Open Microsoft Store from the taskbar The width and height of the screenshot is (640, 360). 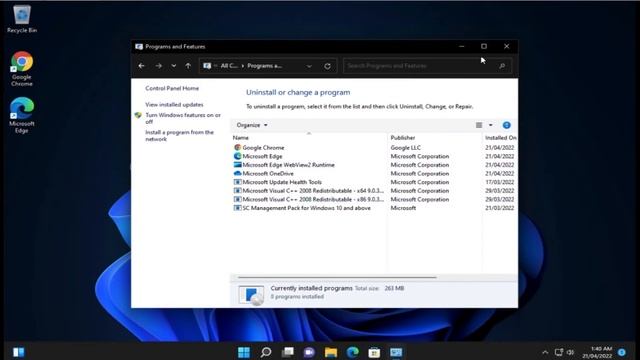374,352
